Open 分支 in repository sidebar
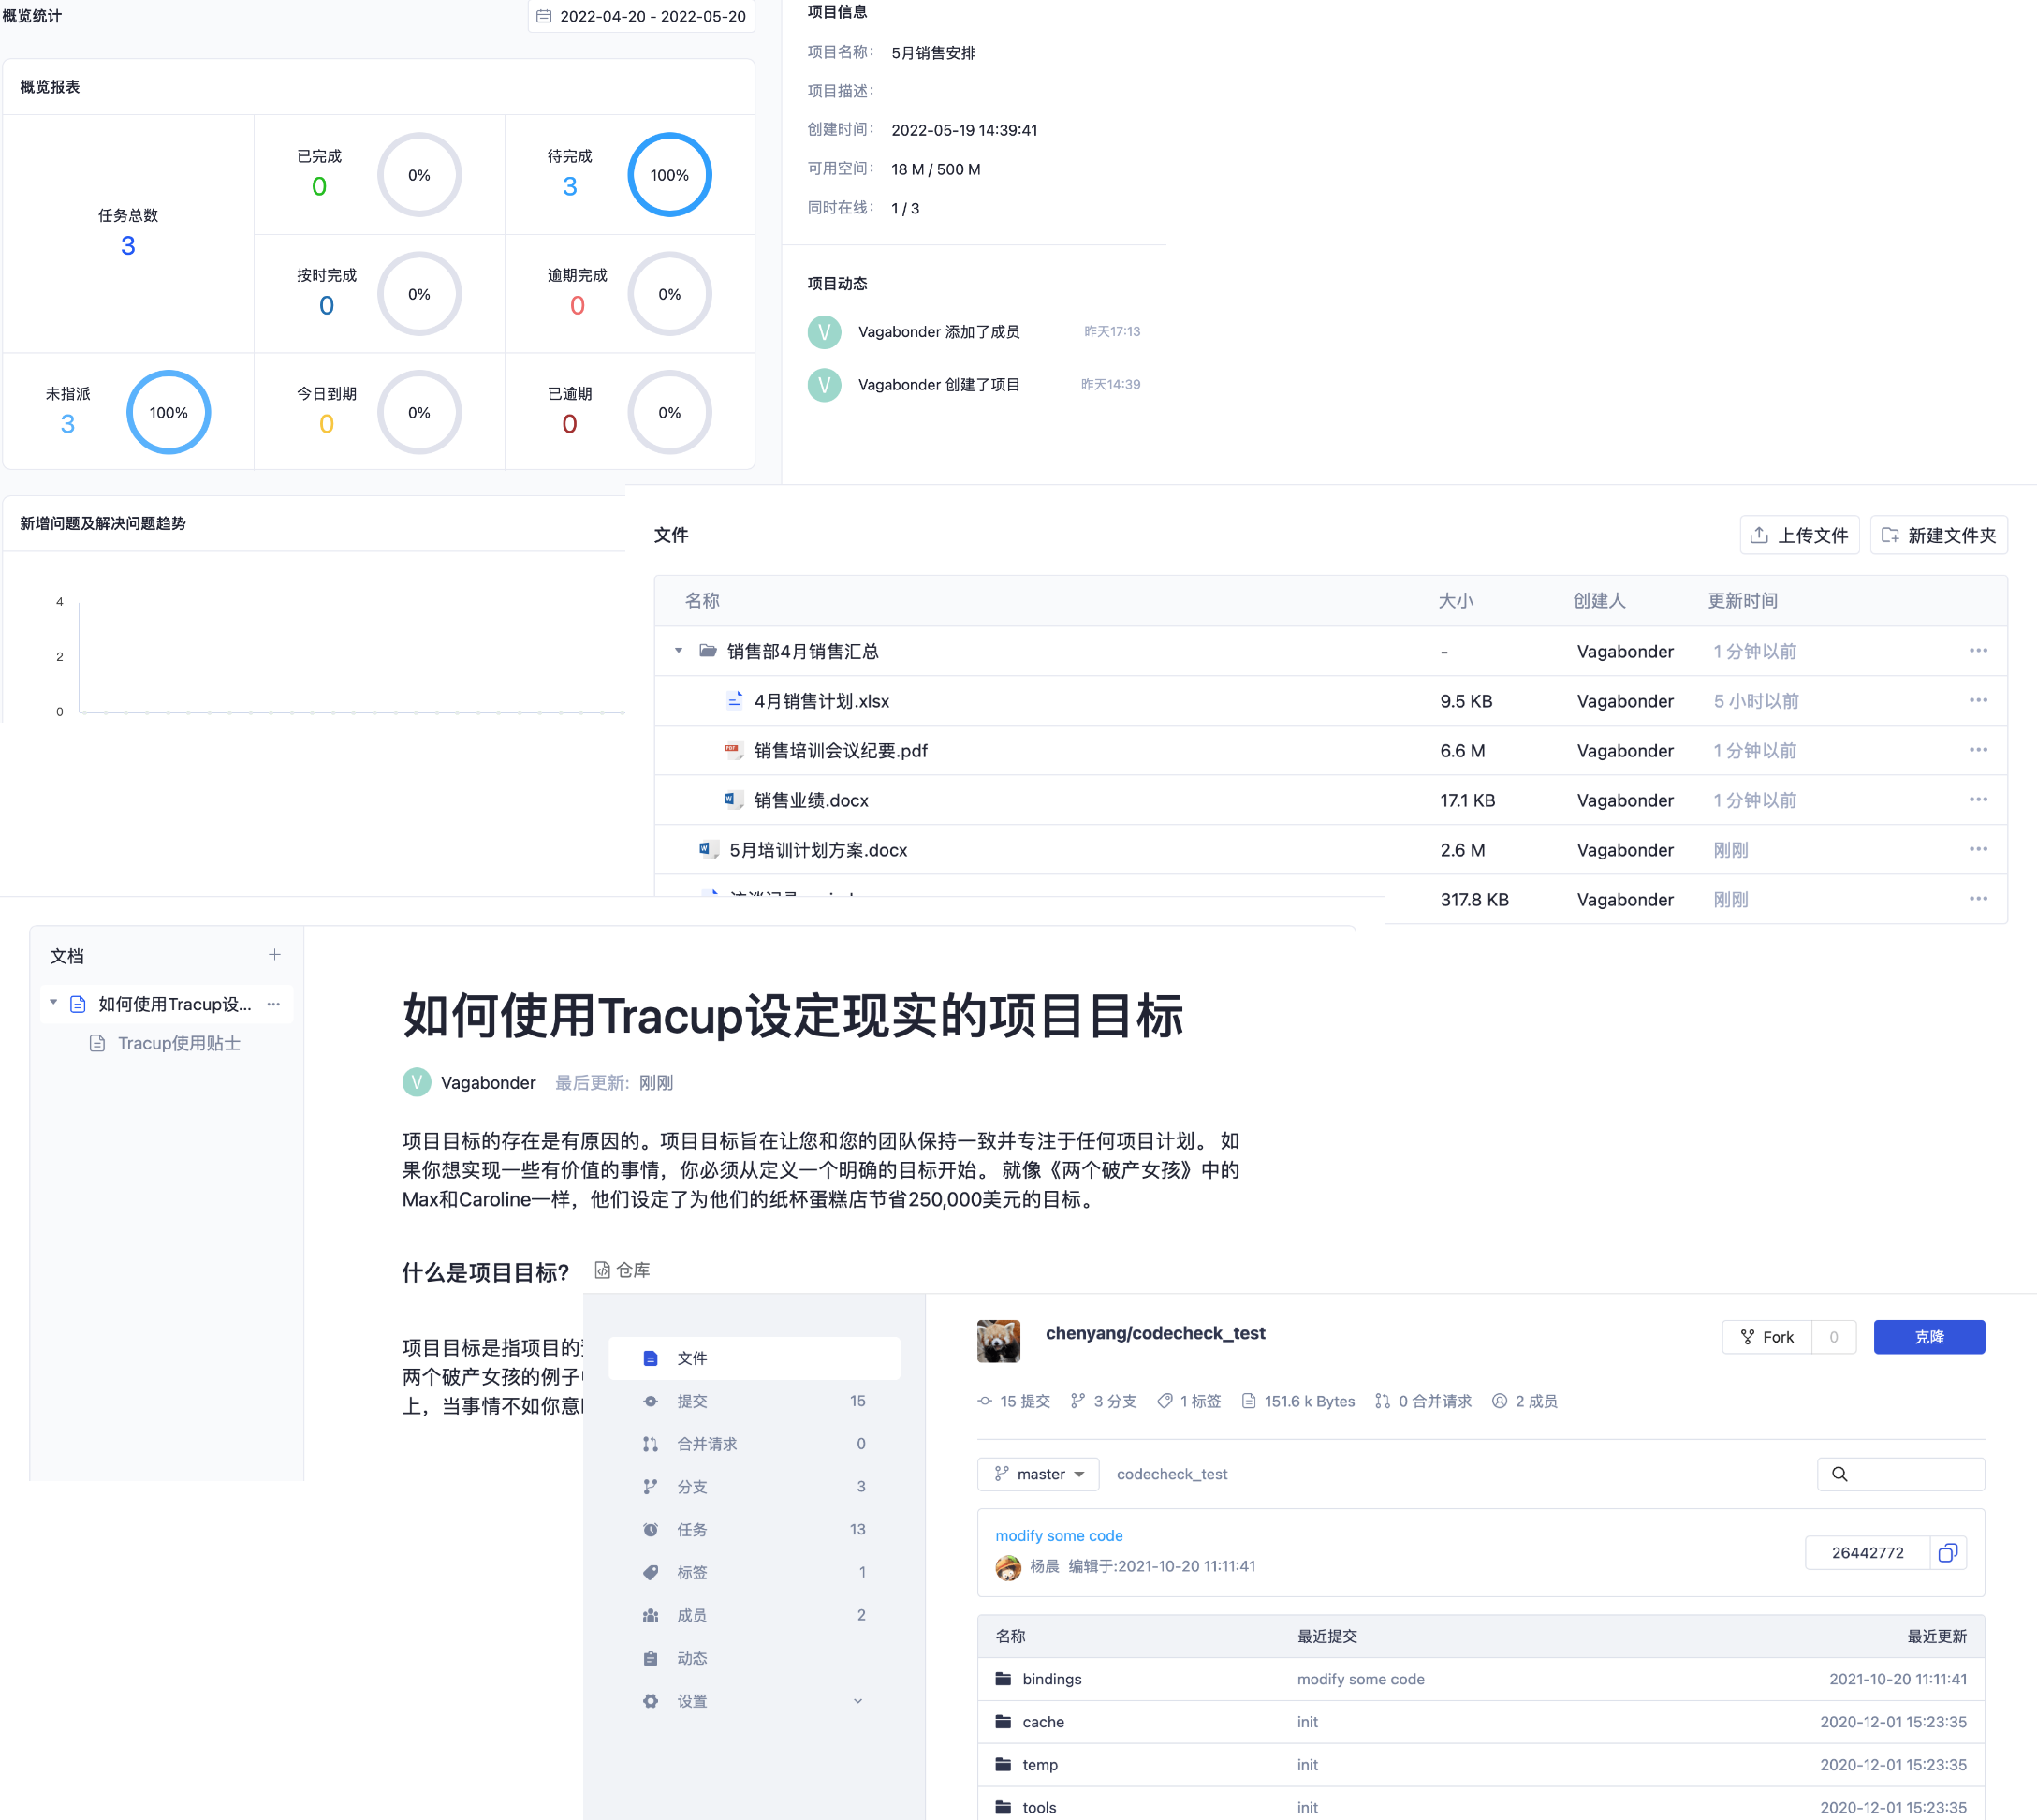The width and height of the screenshot is (2037, 1820). 692,1487
